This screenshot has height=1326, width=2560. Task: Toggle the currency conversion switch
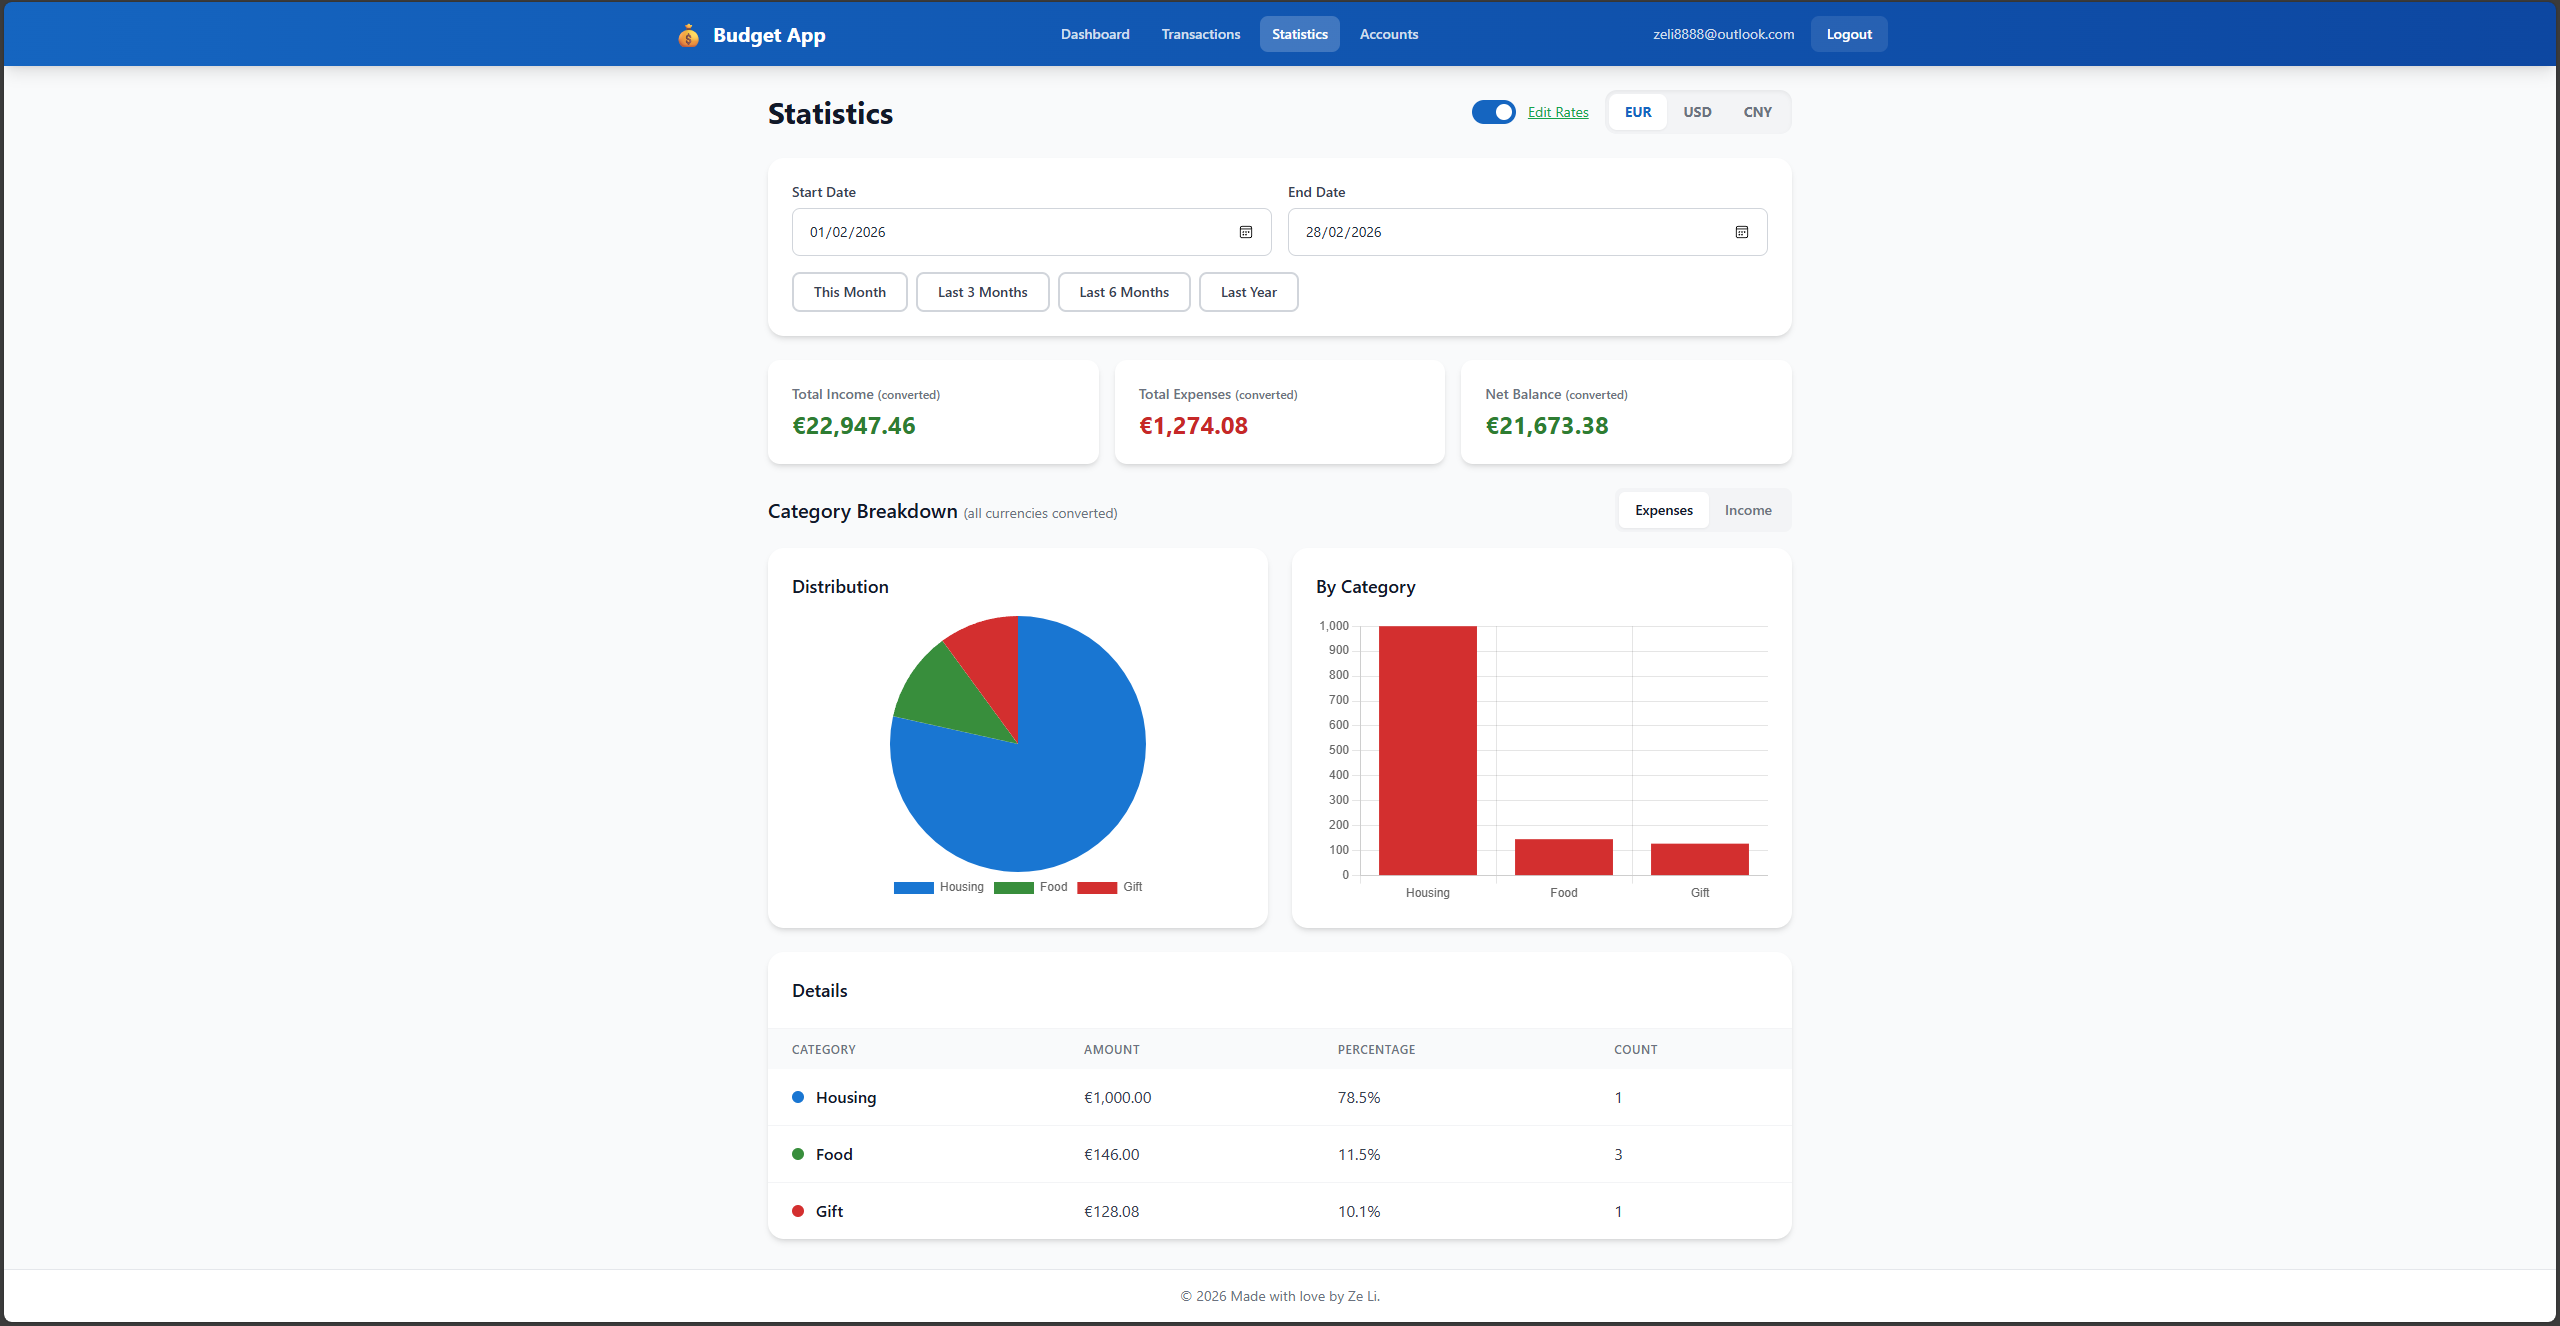click(x=1493, y=112)
